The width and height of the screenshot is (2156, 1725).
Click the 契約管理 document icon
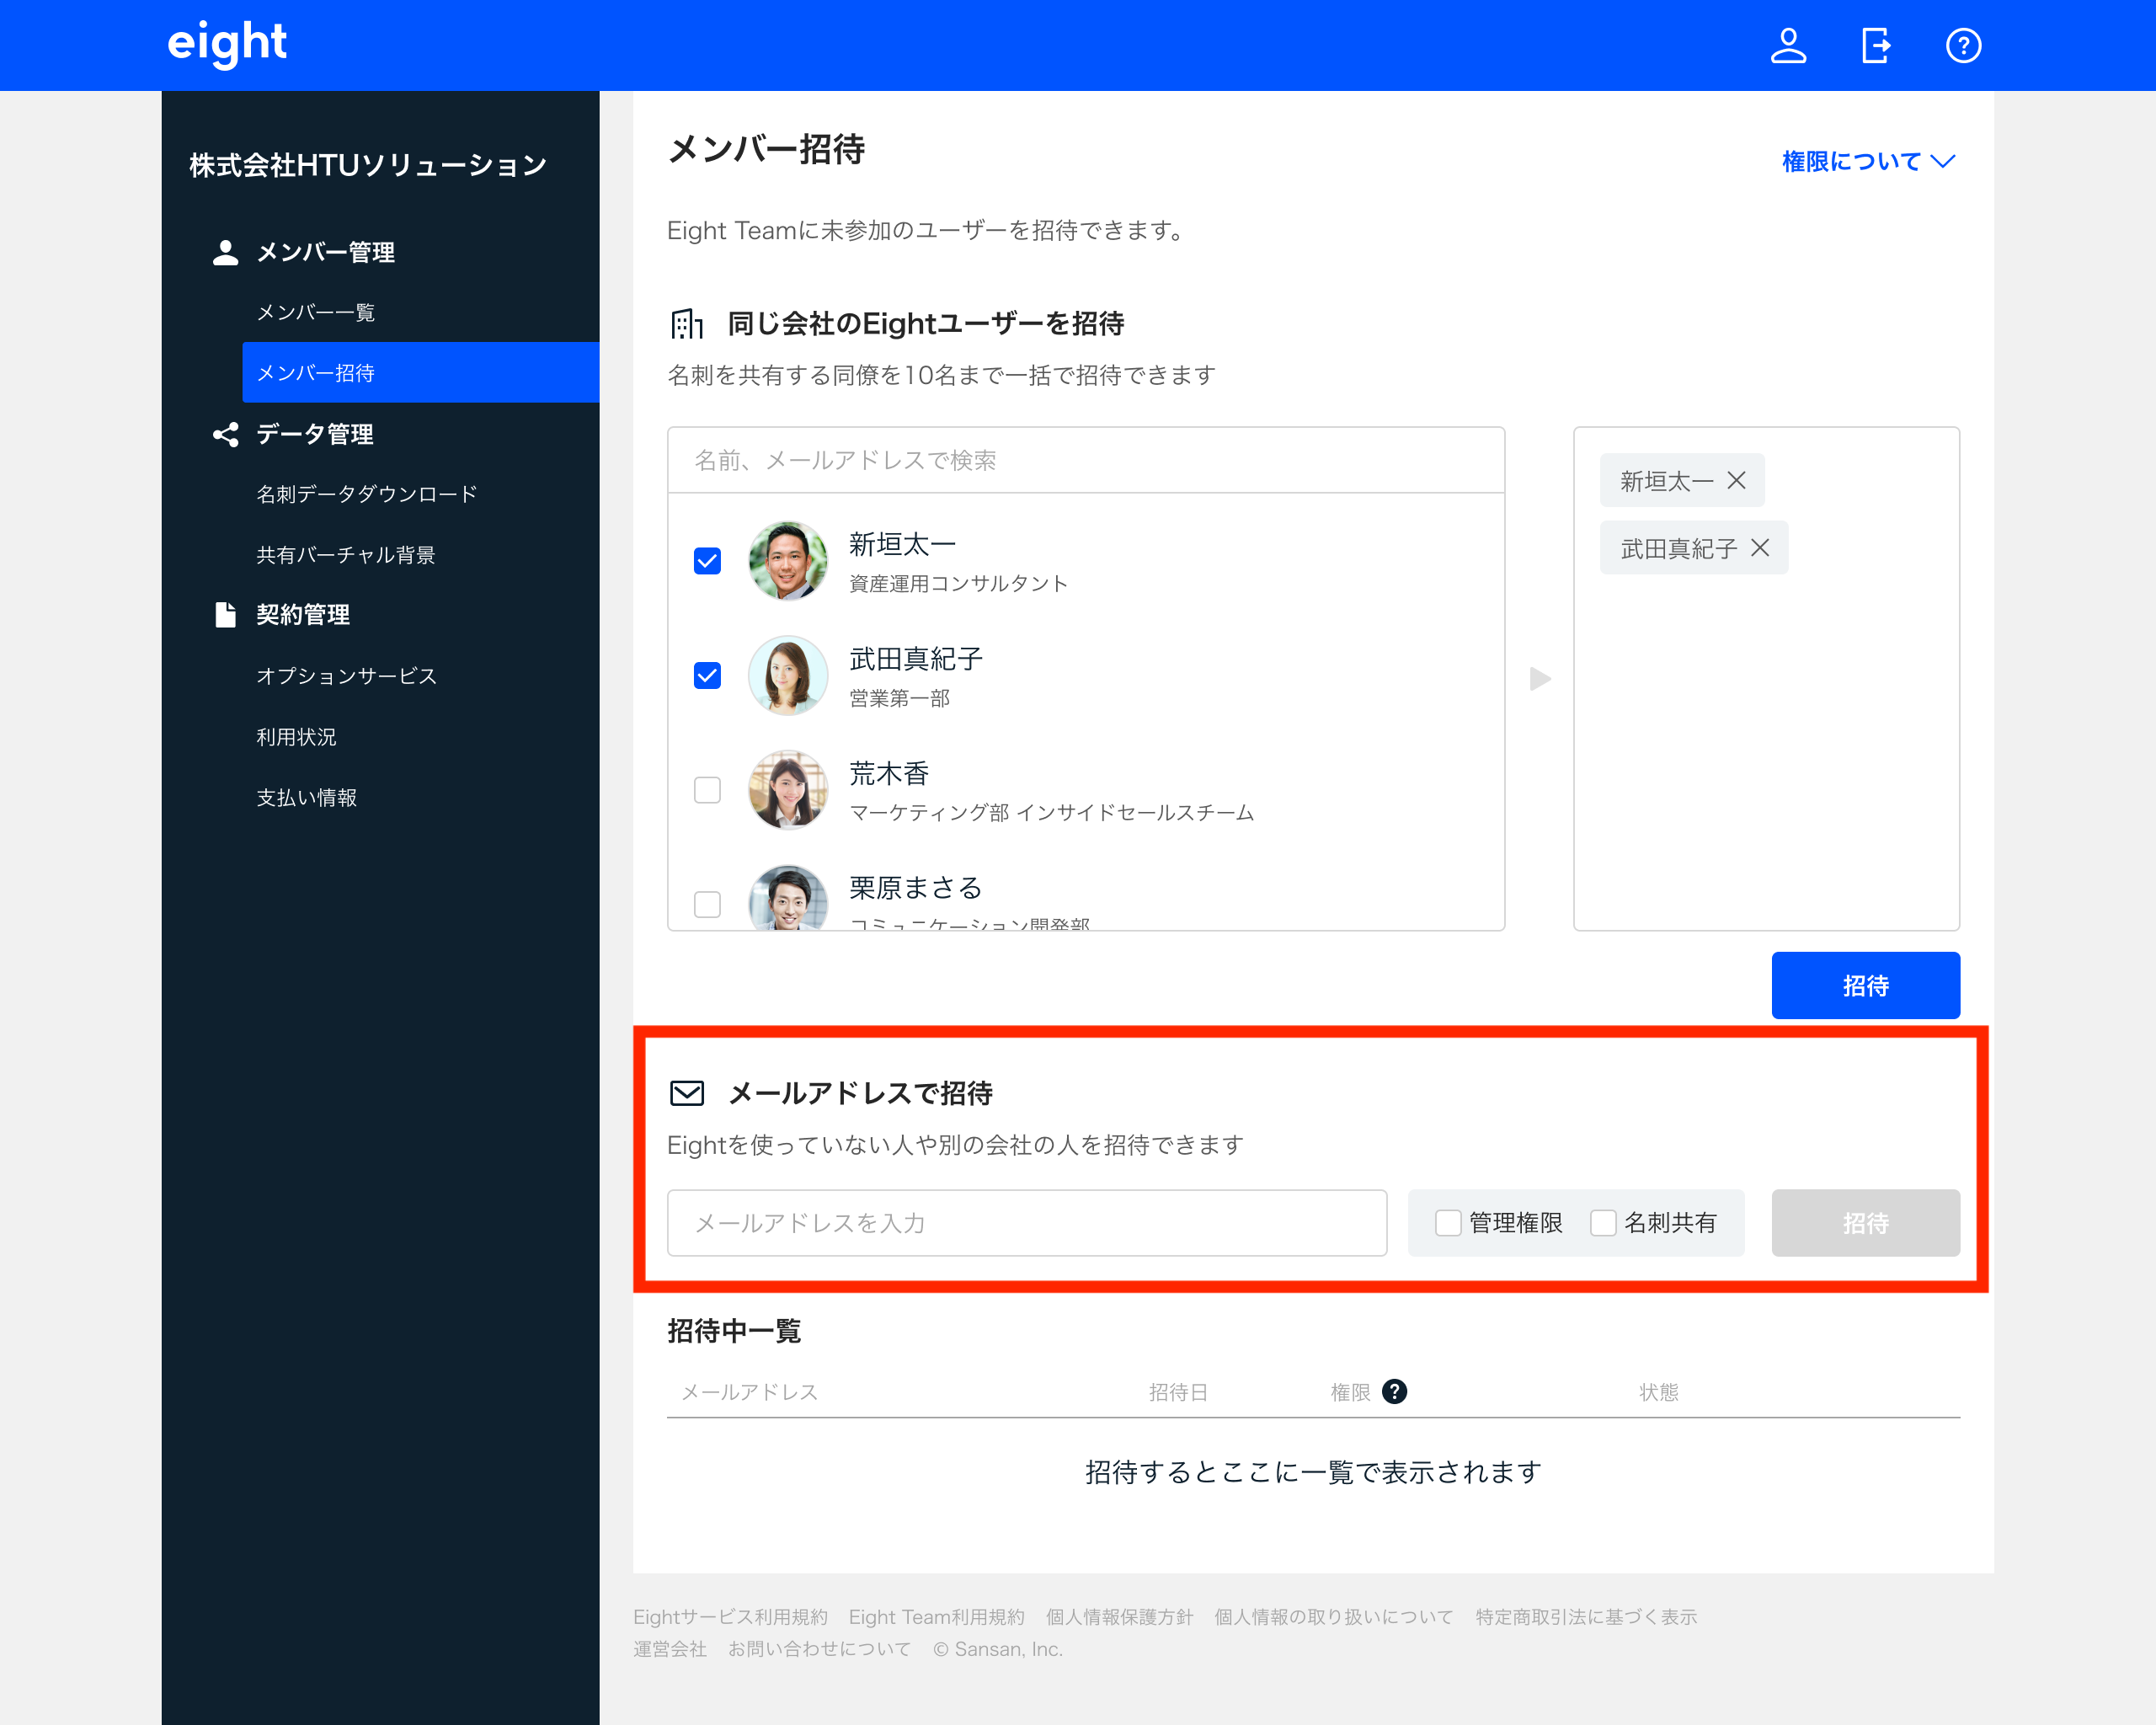[226, 615]
